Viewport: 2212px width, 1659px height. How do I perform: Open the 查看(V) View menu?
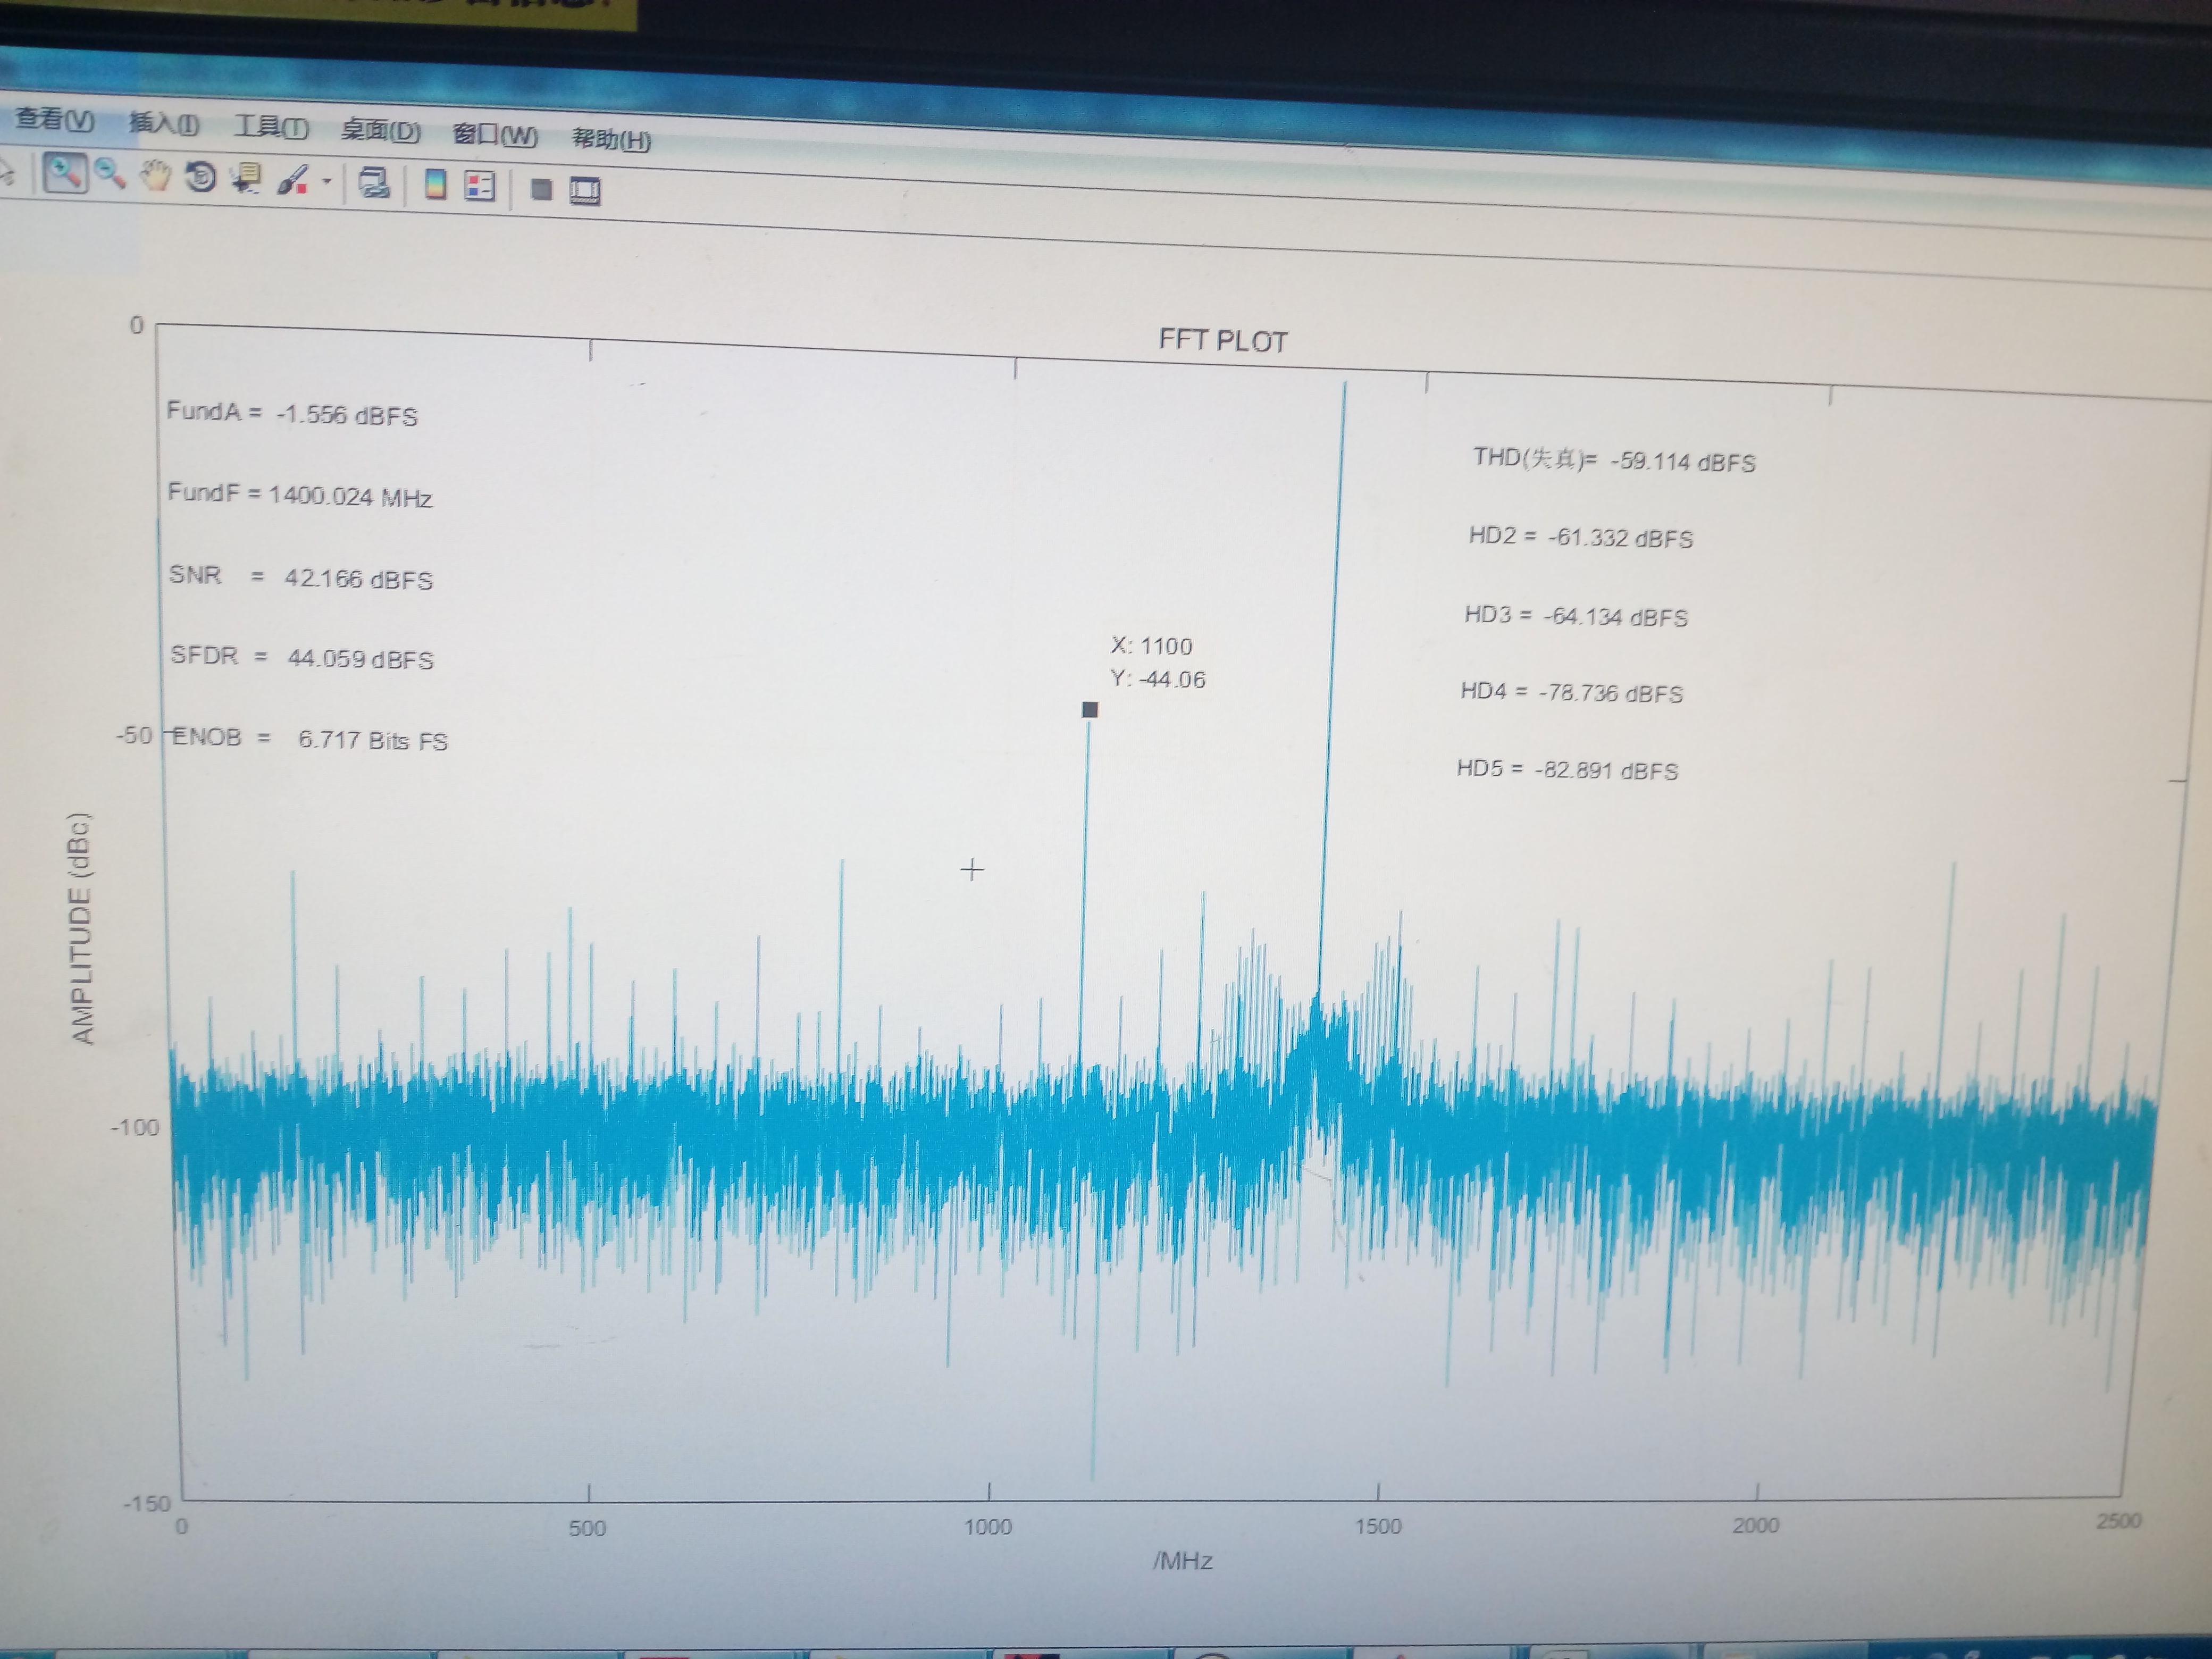54,120
